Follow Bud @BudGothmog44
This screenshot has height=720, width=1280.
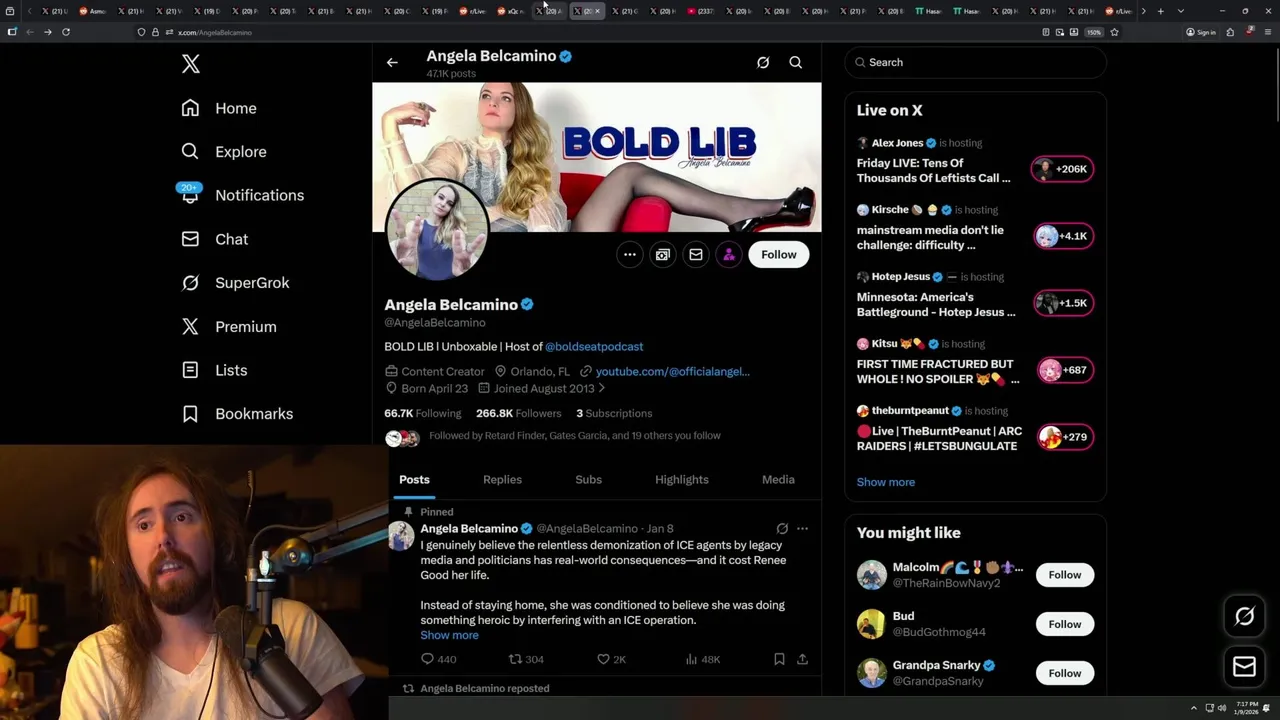point(1065,624)
